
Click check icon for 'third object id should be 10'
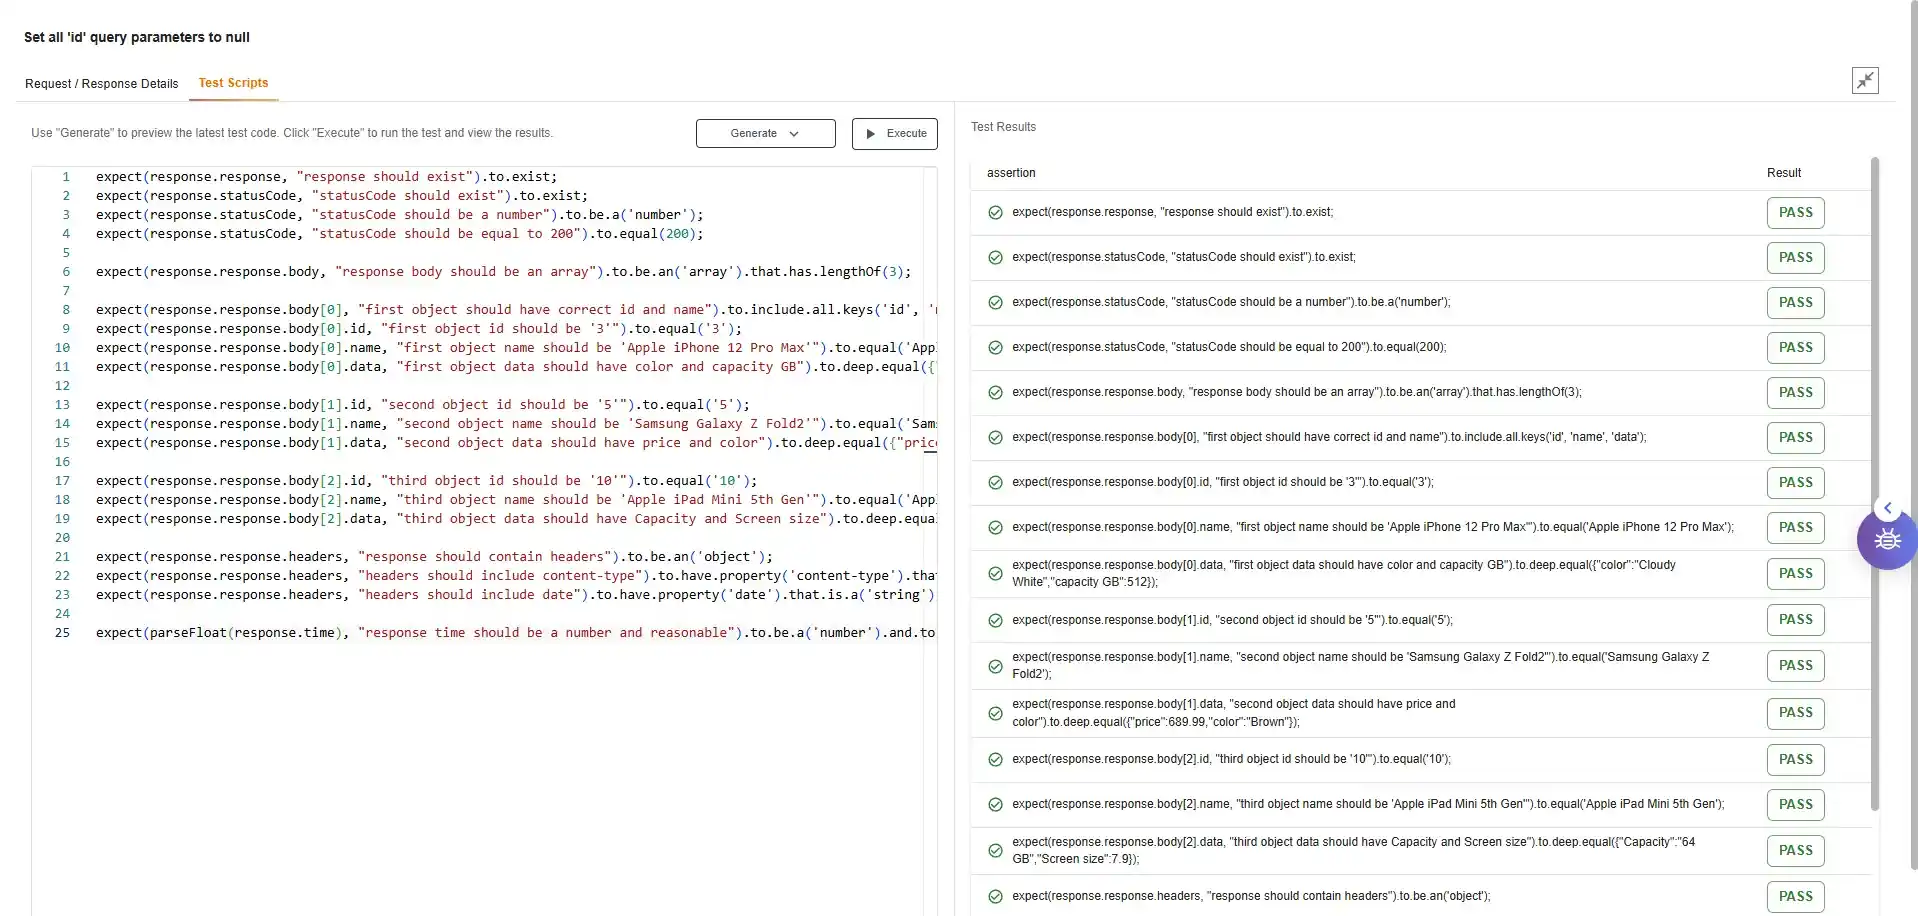click(x=995, y=760)
